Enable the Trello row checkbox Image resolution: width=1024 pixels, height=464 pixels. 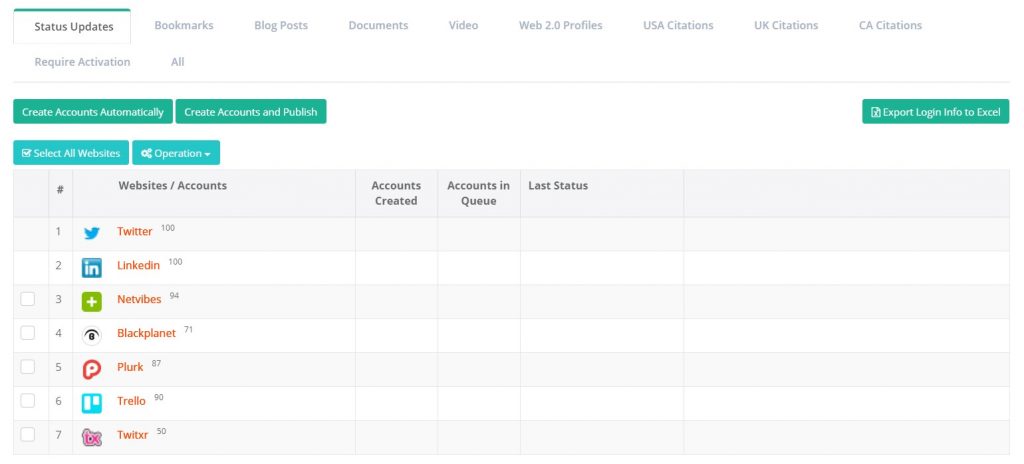pos(28,400)
